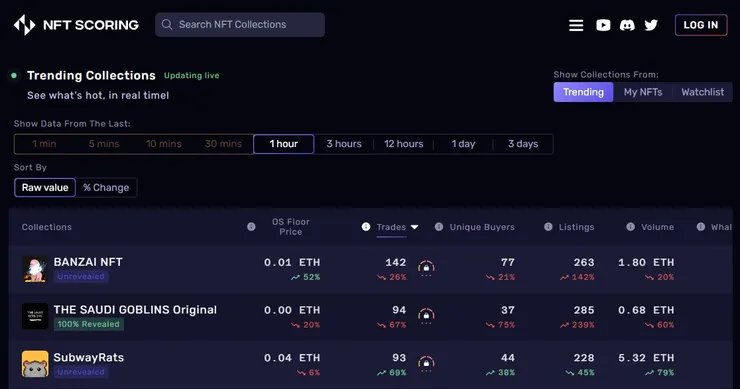This screenshot has height=389, width=740.
Task: Sort by Volume column header
Action: 657,227
